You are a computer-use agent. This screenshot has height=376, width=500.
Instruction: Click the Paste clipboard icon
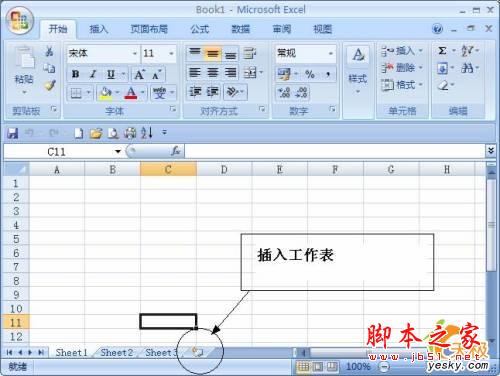[25, 57]
